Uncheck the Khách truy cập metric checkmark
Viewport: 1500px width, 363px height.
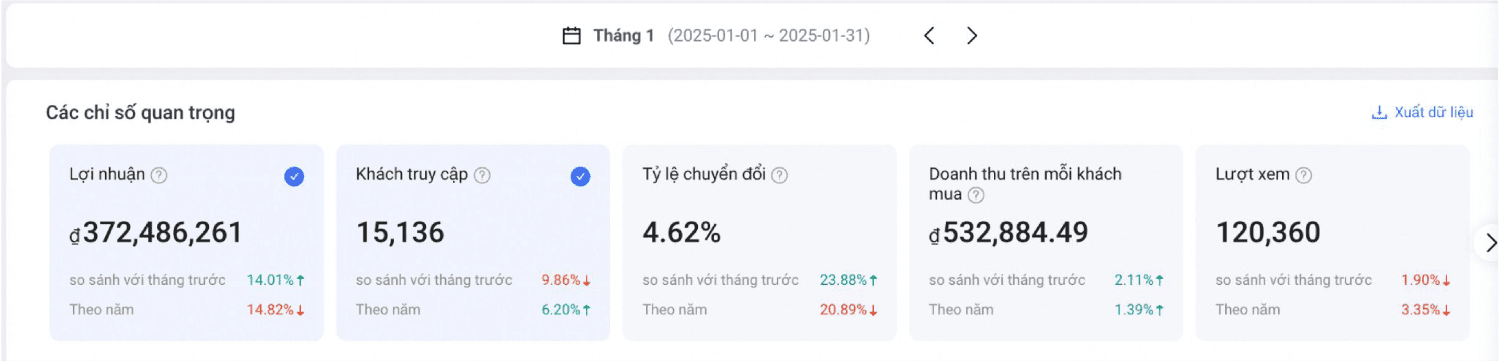coord(580,177)
